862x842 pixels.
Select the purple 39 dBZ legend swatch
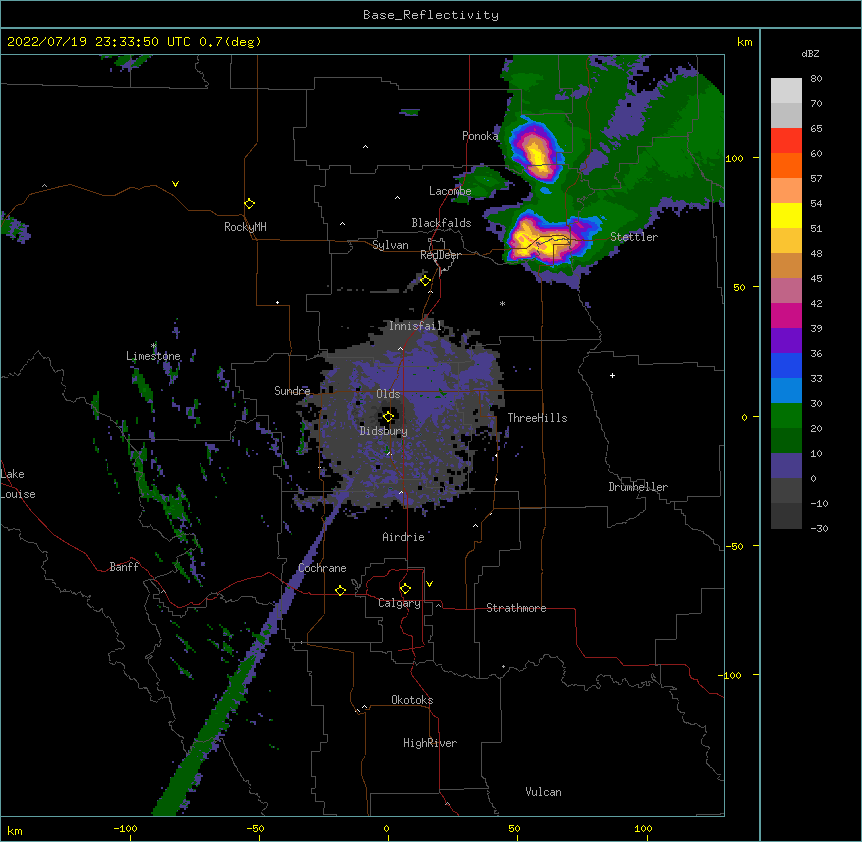(786, 341)
